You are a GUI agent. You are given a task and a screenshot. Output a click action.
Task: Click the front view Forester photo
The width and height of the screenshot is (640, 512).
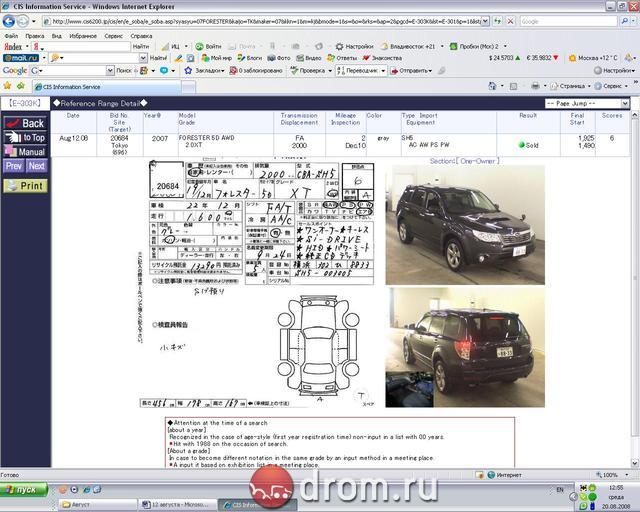465,225
